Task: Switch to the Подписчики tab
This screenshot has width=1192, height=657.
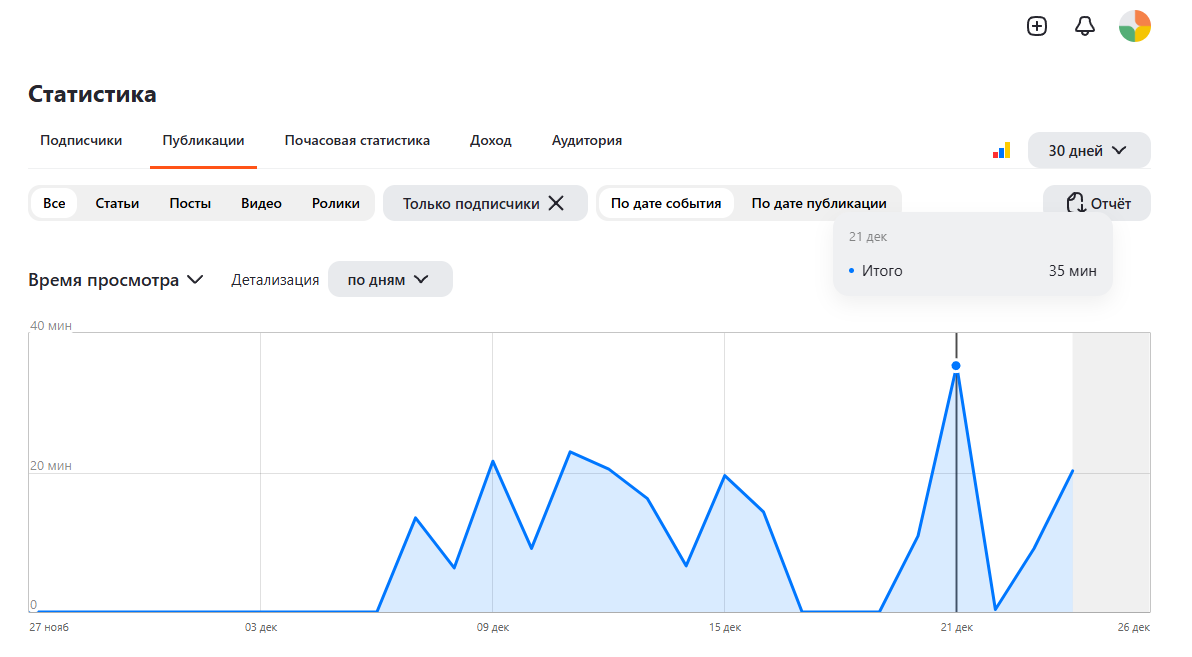Action: pyautogui.click(x=81, y=141)
